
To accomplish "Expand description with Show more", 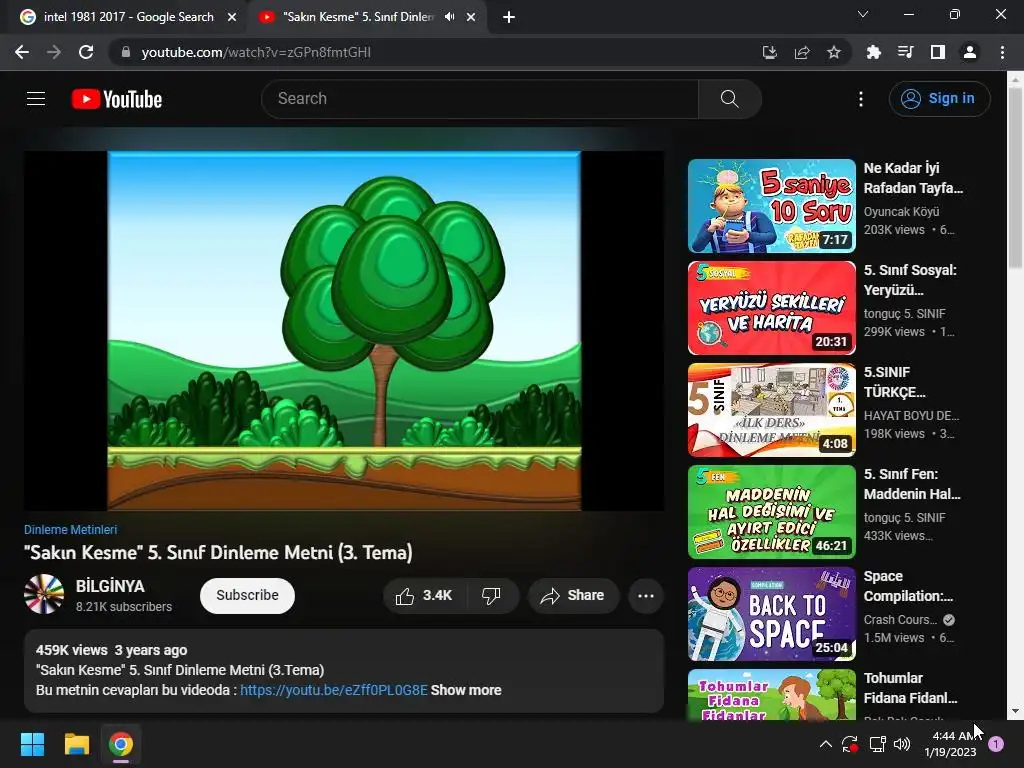I will pyautogui.click(x=466, y=690).
